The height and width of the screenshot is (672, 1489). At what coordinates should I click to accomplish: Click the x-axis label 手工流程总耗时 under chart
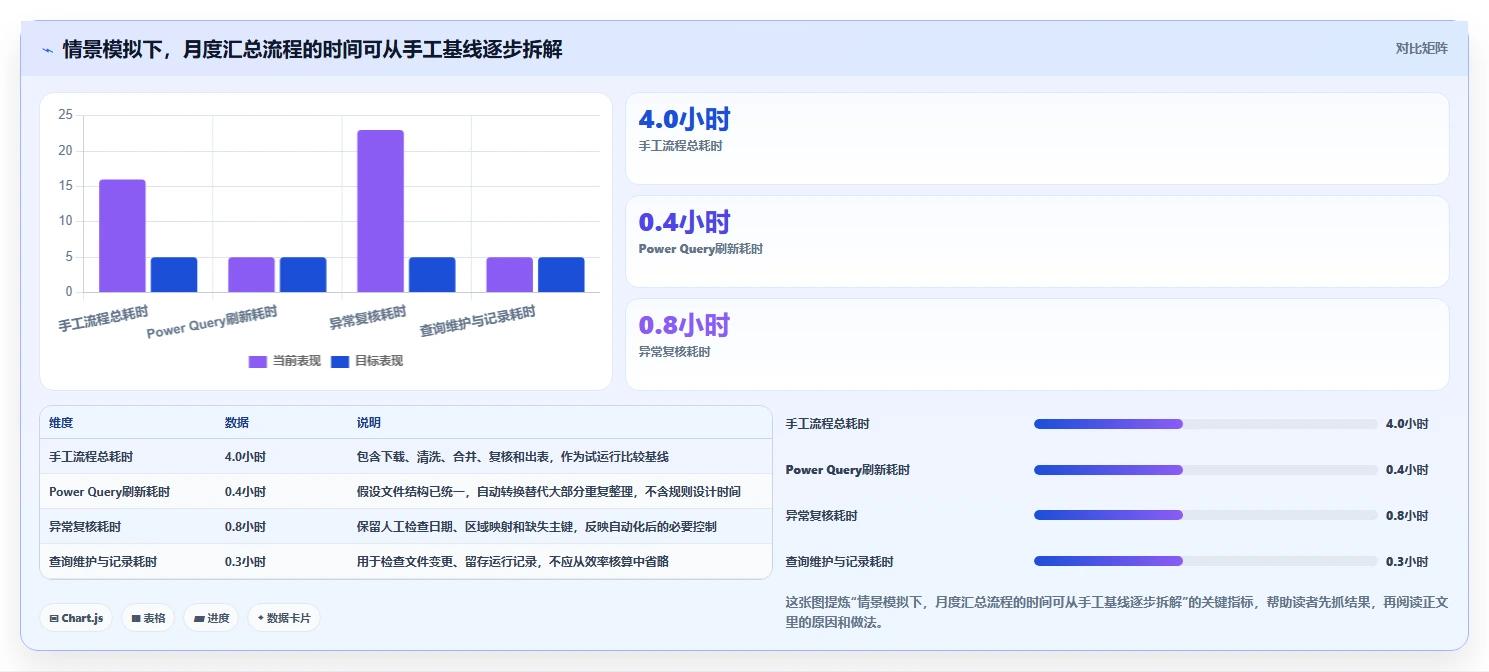[x=104, y=320]
